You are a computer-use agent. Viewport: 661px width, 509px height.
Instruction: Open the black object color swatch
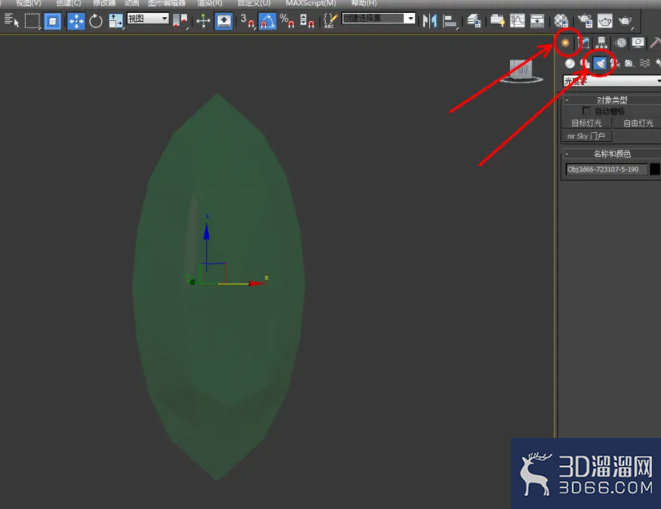(655, 169)
